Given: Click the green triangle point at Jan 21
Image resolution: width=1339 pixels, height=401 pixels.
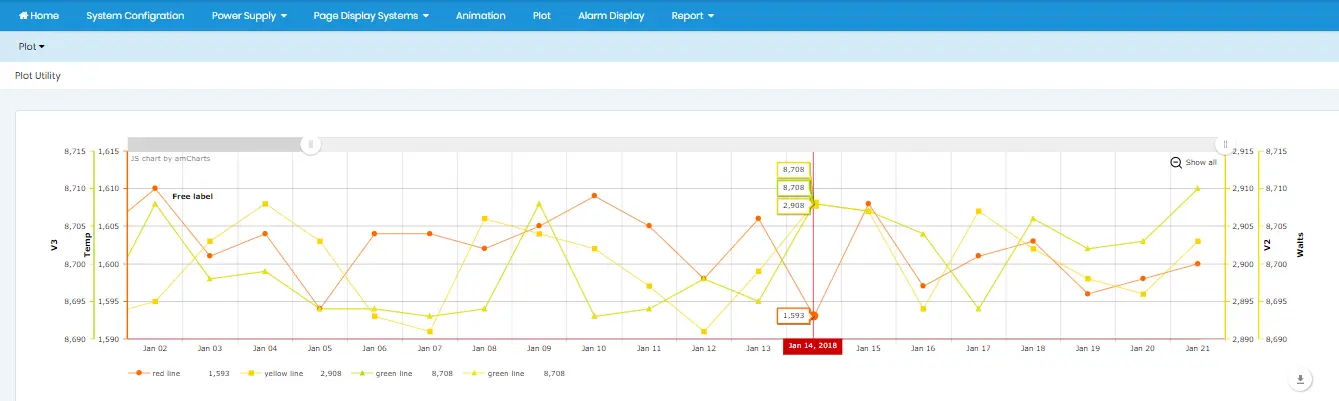Looking at the screenshot, I should click(x=1197, y=188).
